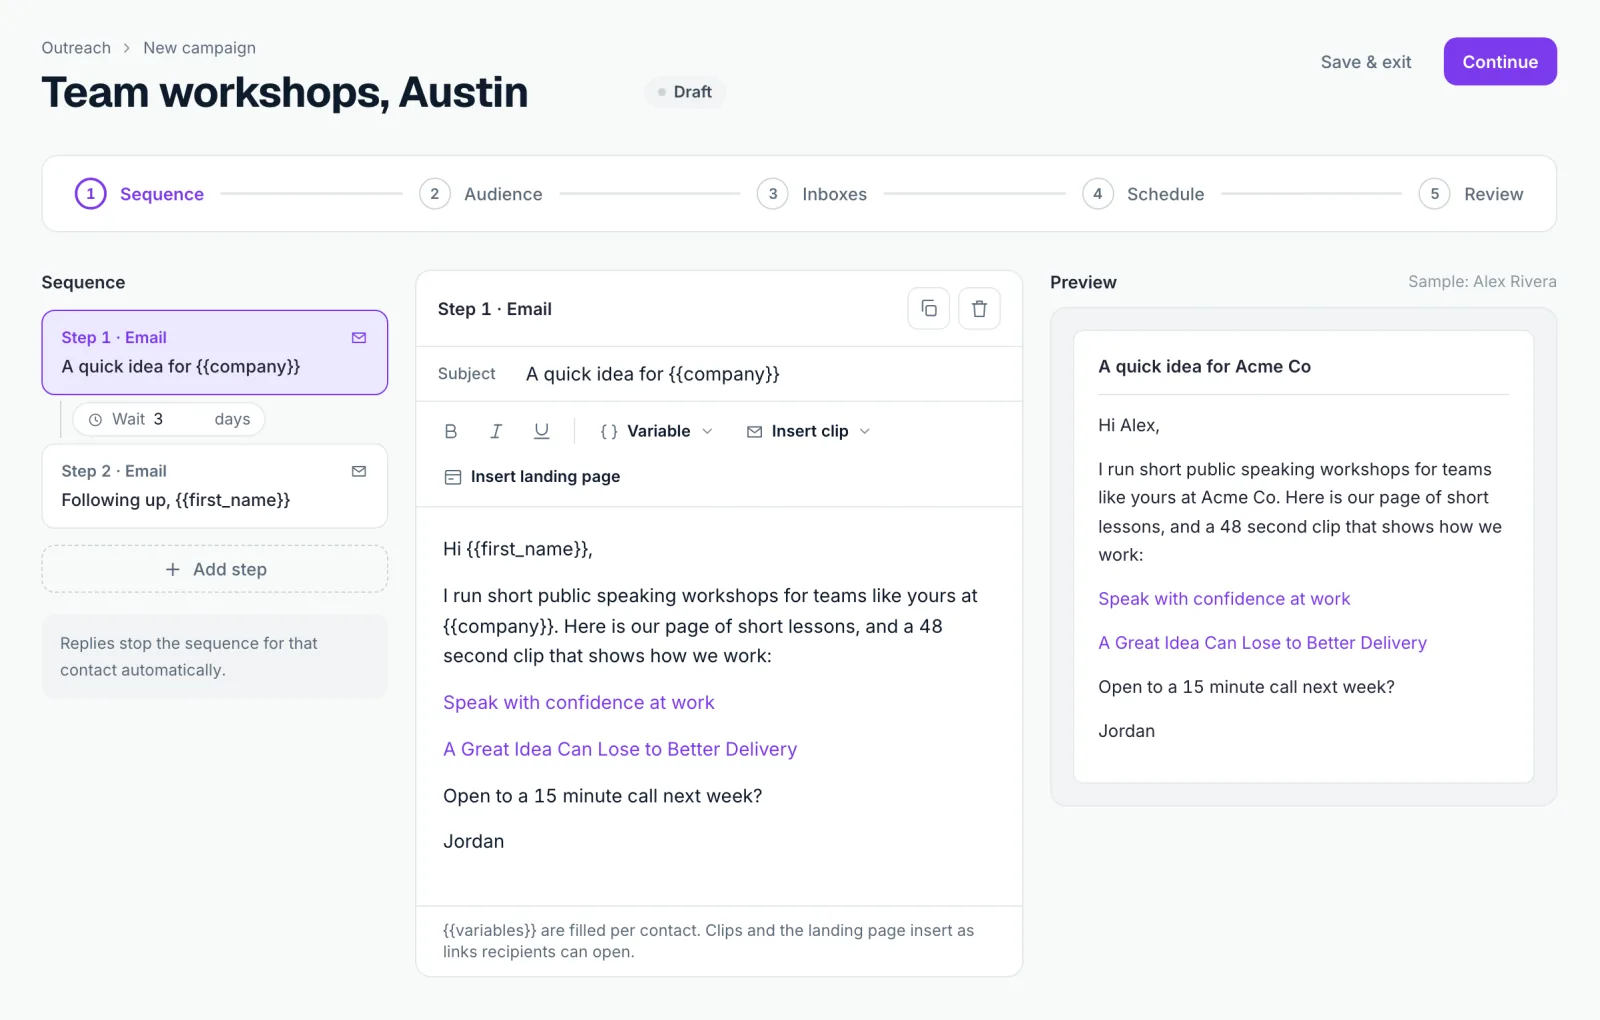
Task: Click the envelope icon on Step 2 card
Action: 359,471
